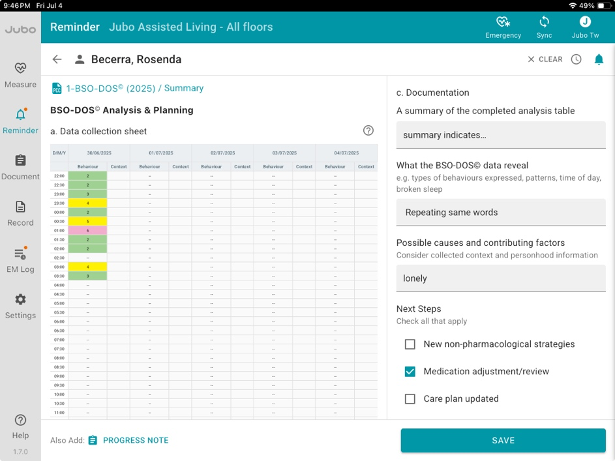Open the Settings section
Screen dimensions: 616x462
(20, 304)
